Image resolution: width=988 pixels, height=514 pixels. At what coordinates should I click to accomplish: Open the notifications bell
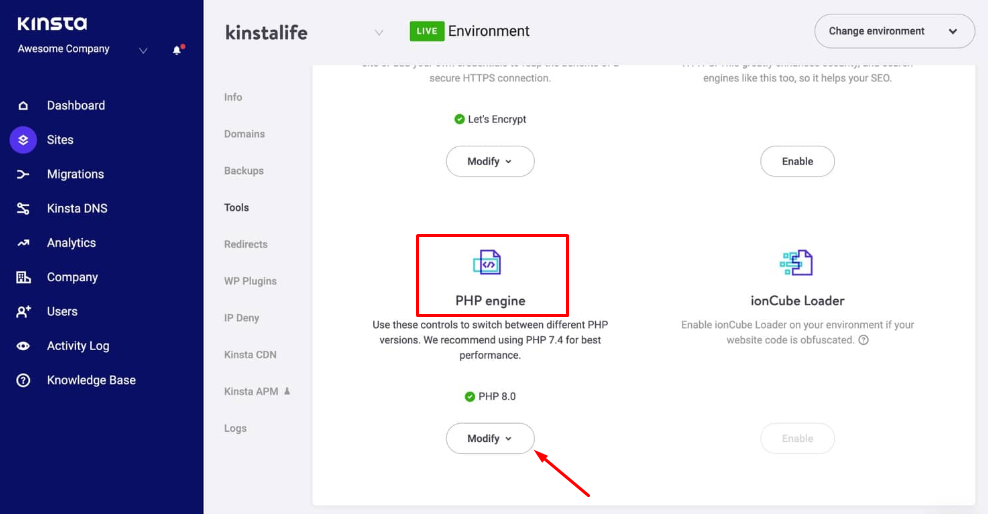177,49
